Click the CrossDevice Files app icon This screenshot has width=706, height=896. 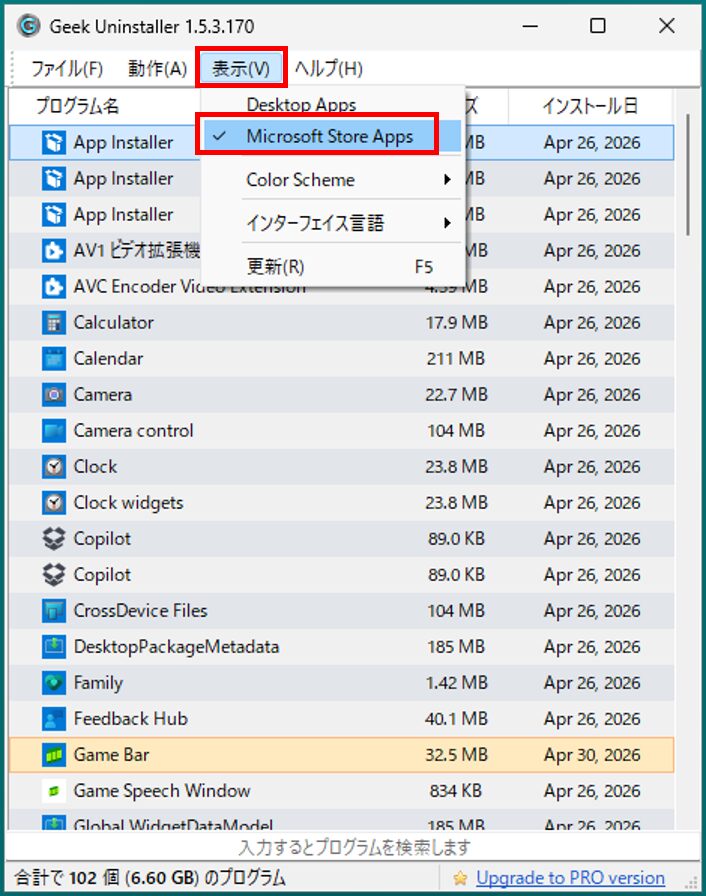click(55, 610)
